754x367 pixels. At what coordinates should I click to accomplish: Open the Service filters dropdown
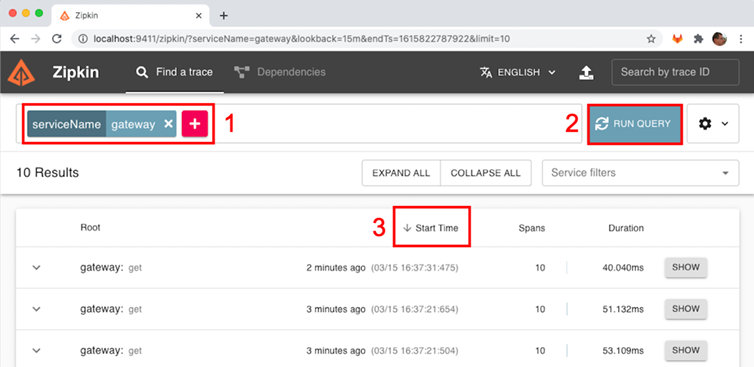pyautogui.click(x=641, y=173)
